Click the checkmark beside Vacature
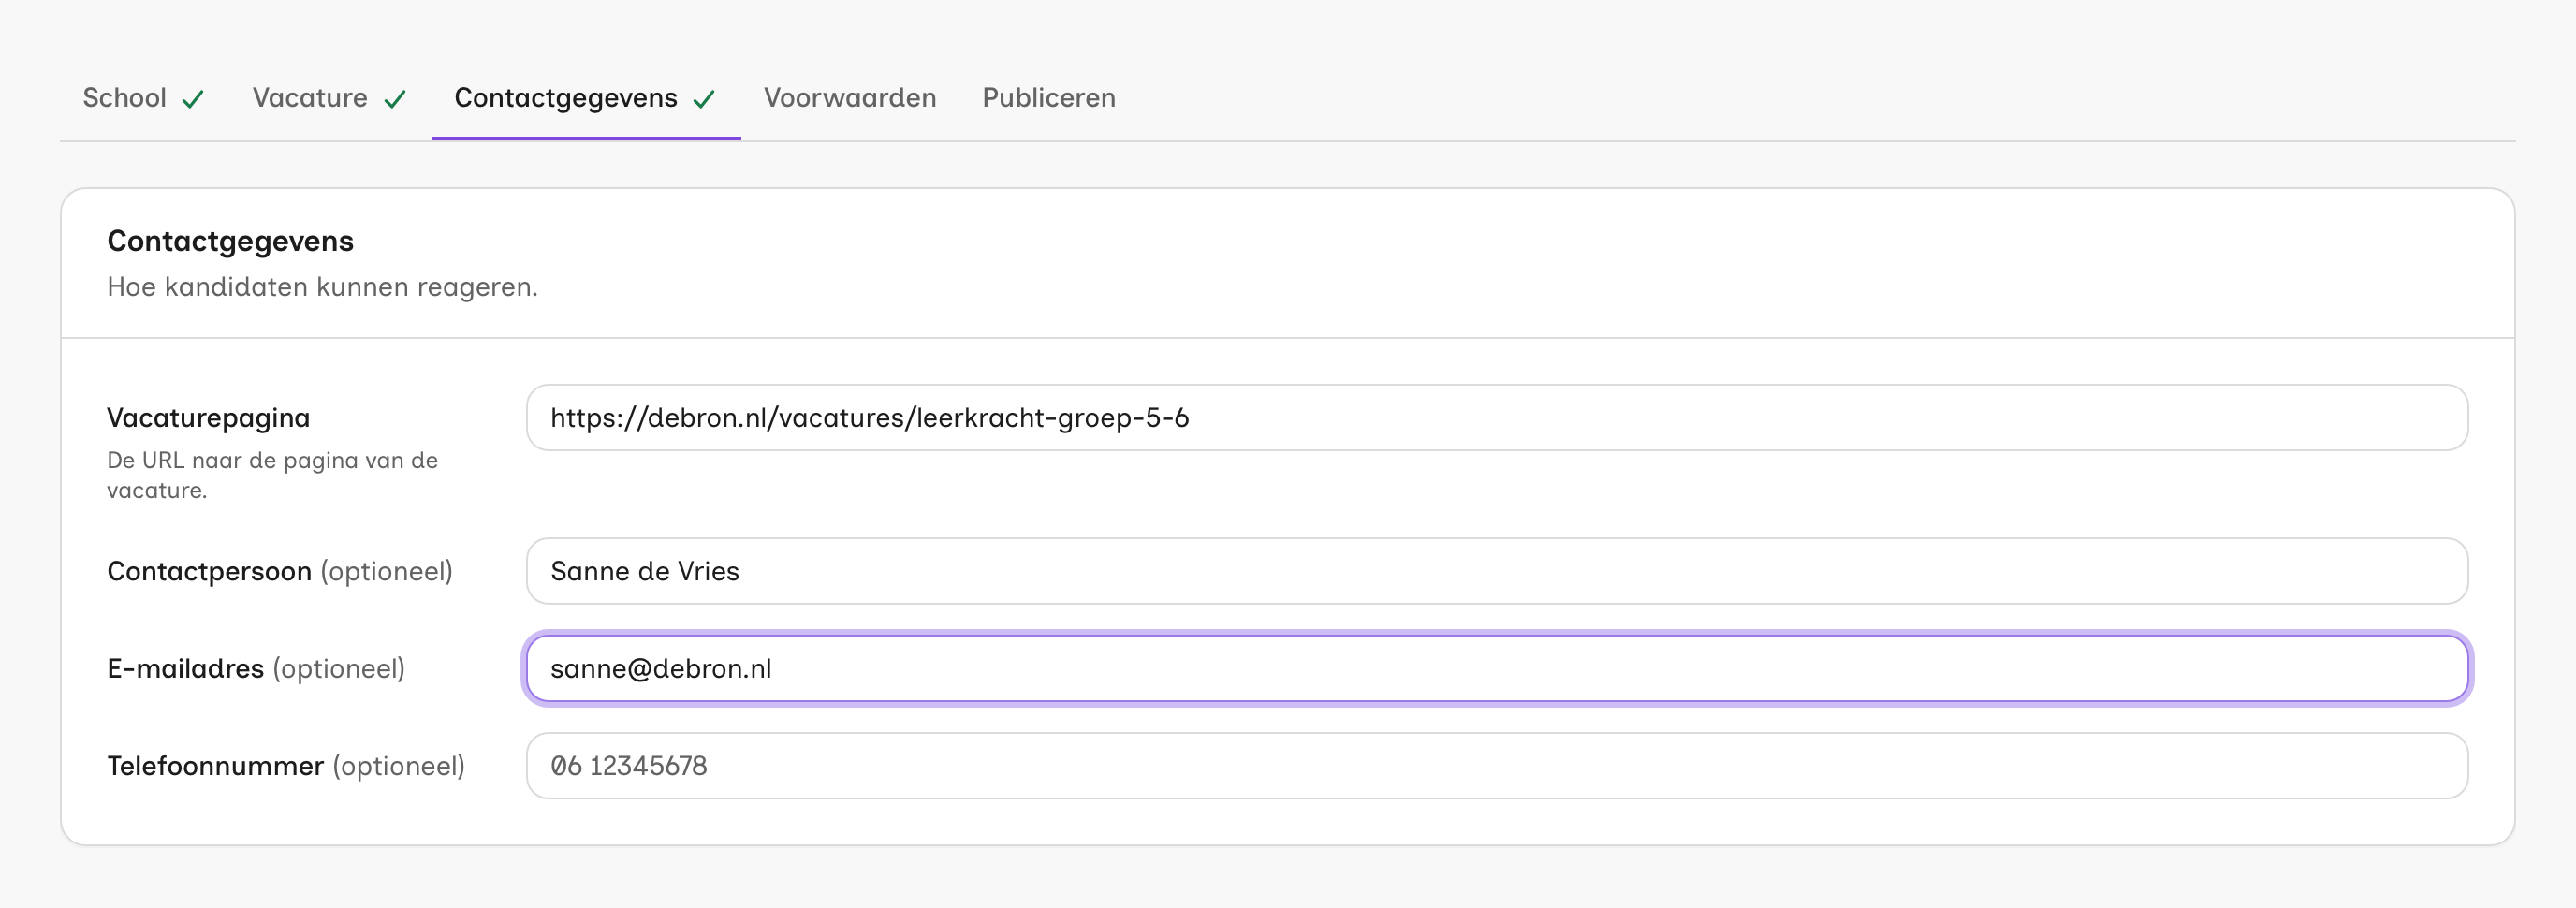This screenshot has width=2576, height=908. [x=395, y=99]
